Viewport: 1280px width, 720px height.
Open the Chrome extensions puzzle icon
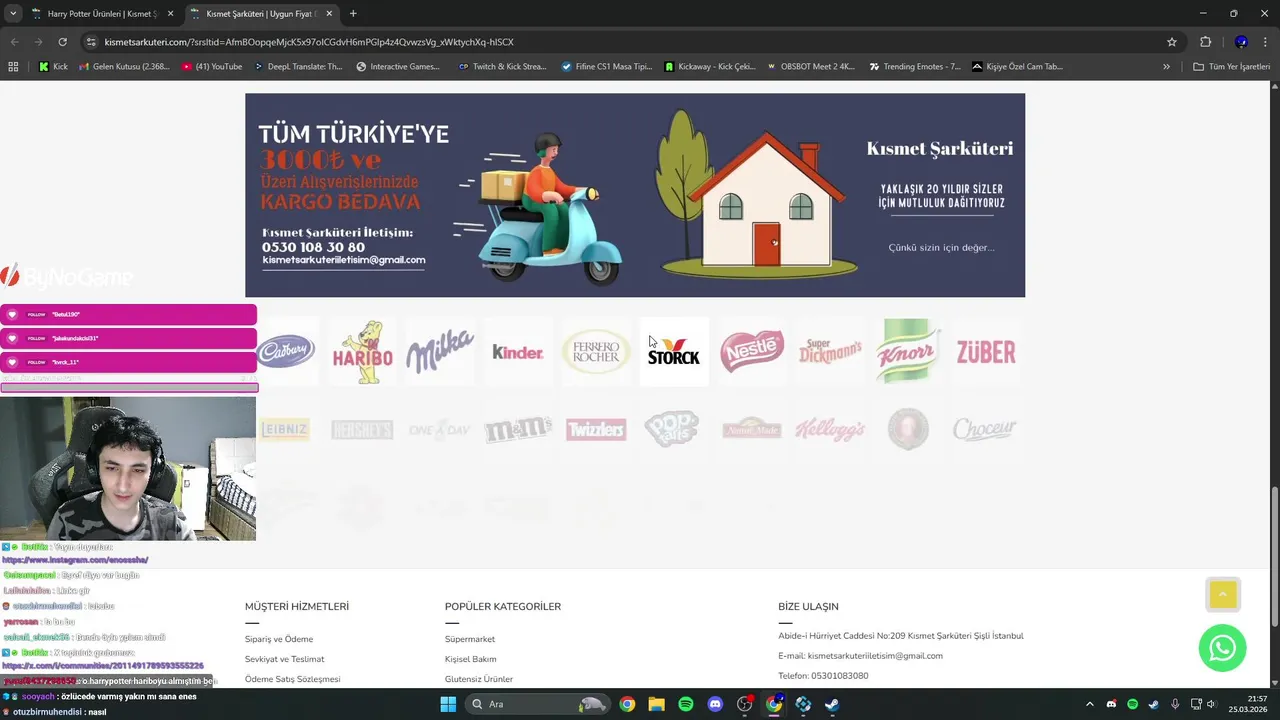(1205, 42)
